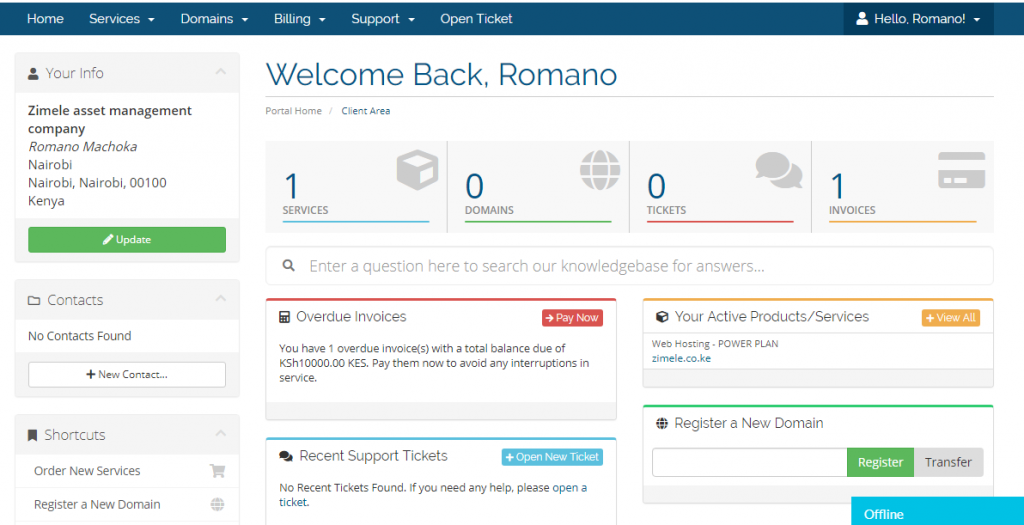This screenshot has height=525, width=1024.
Task: Collapse the Contacts panel chevron
Action: click(x=220, y=300)
